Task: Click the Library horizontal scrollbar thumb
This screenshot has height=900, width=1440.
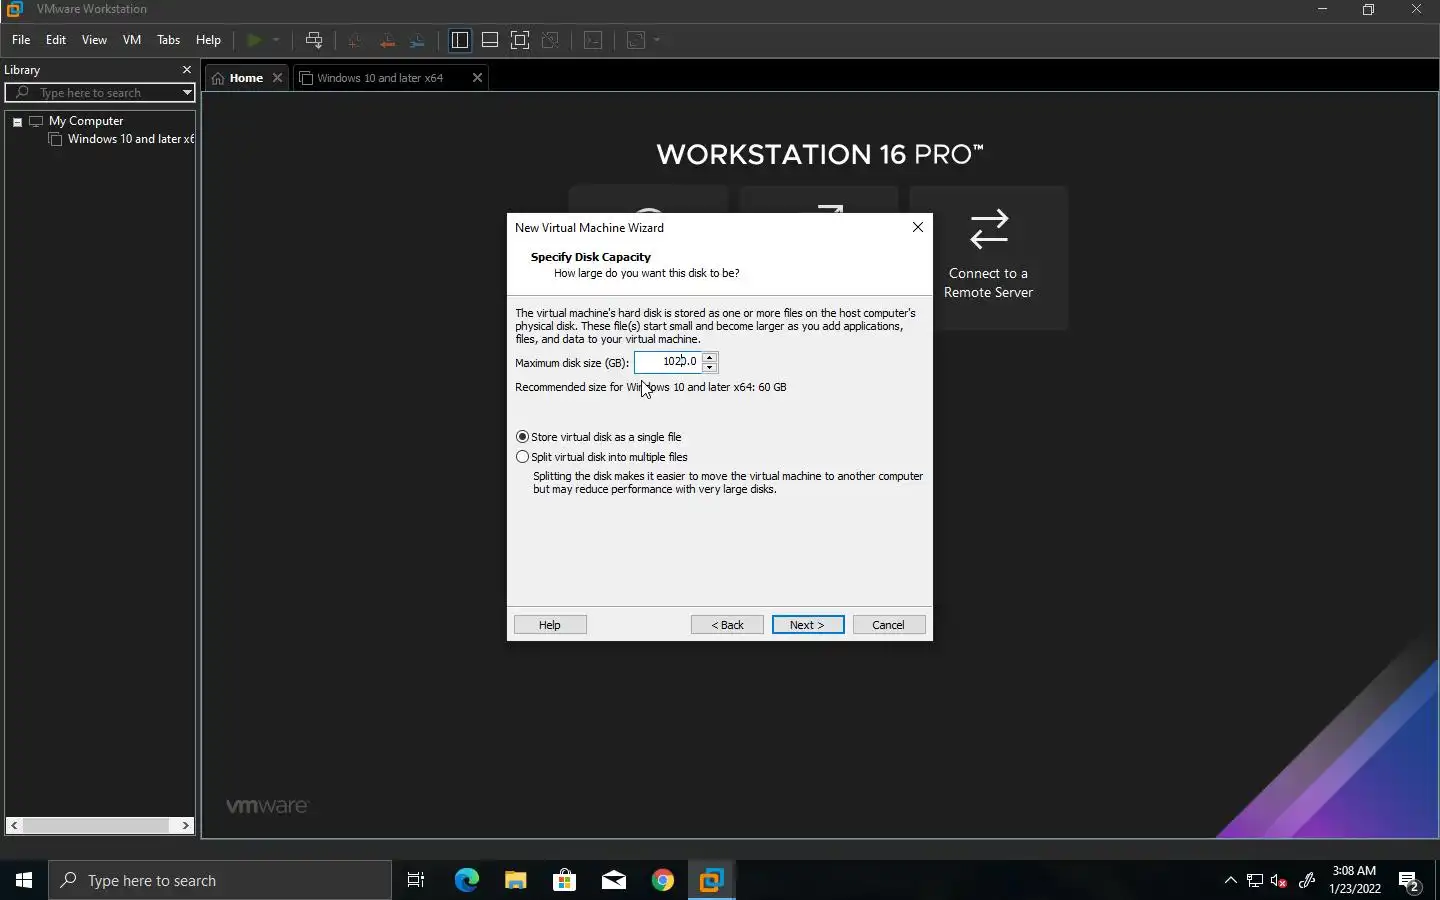Action: pyautogui.click(x=97, y=825)
